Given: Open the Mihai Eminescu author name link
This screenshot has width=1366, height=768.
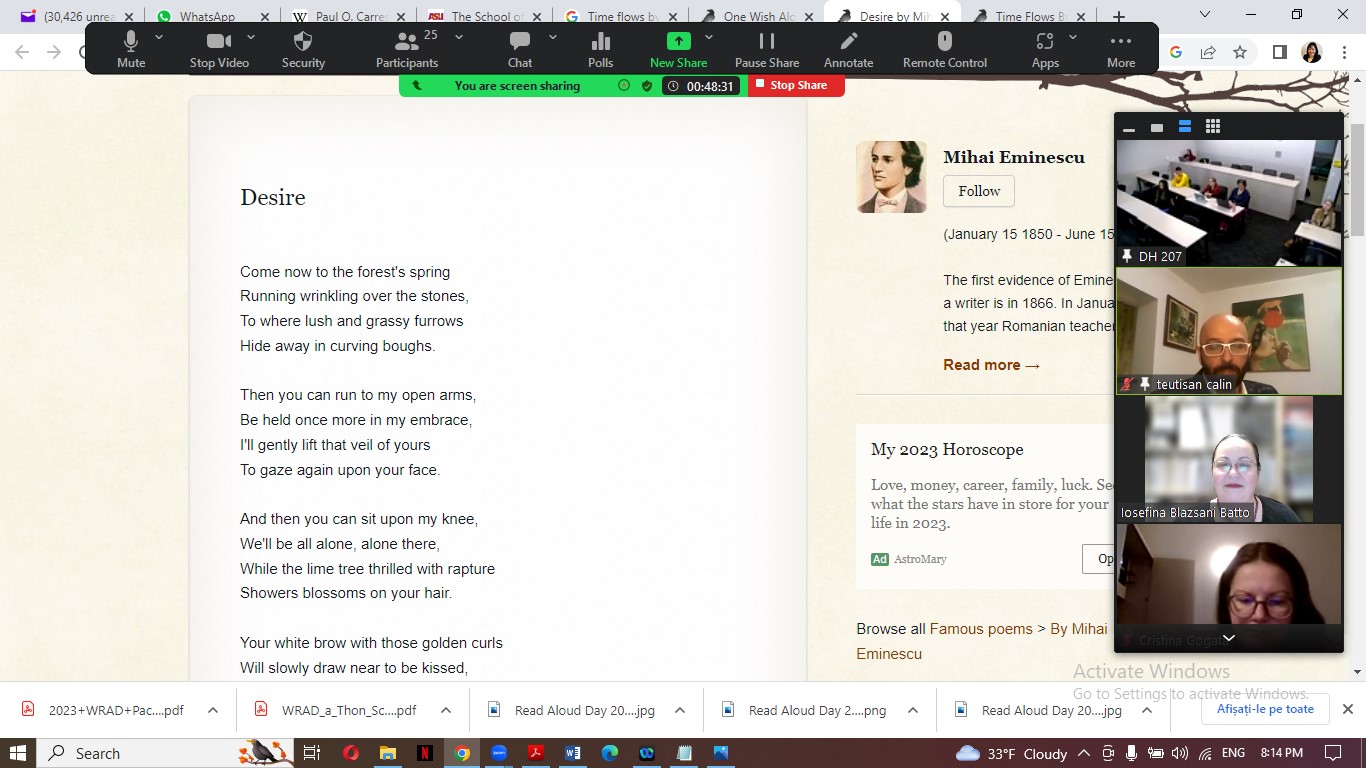Looking at the screenshot, I should [1014, 157].
